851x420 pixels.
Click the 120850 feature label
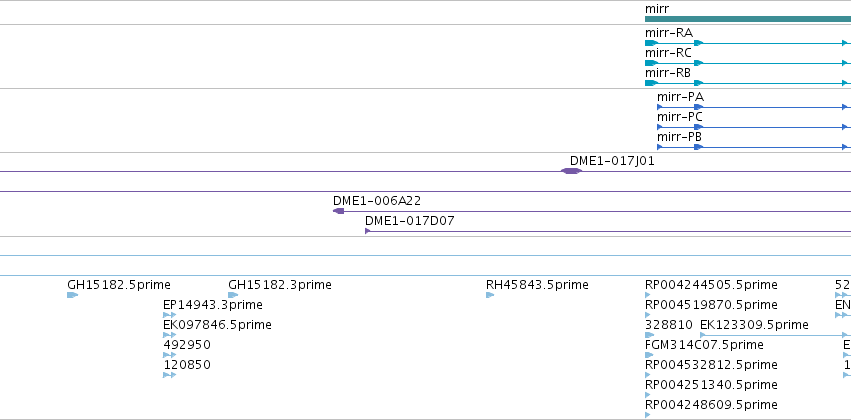pos(187,365)
